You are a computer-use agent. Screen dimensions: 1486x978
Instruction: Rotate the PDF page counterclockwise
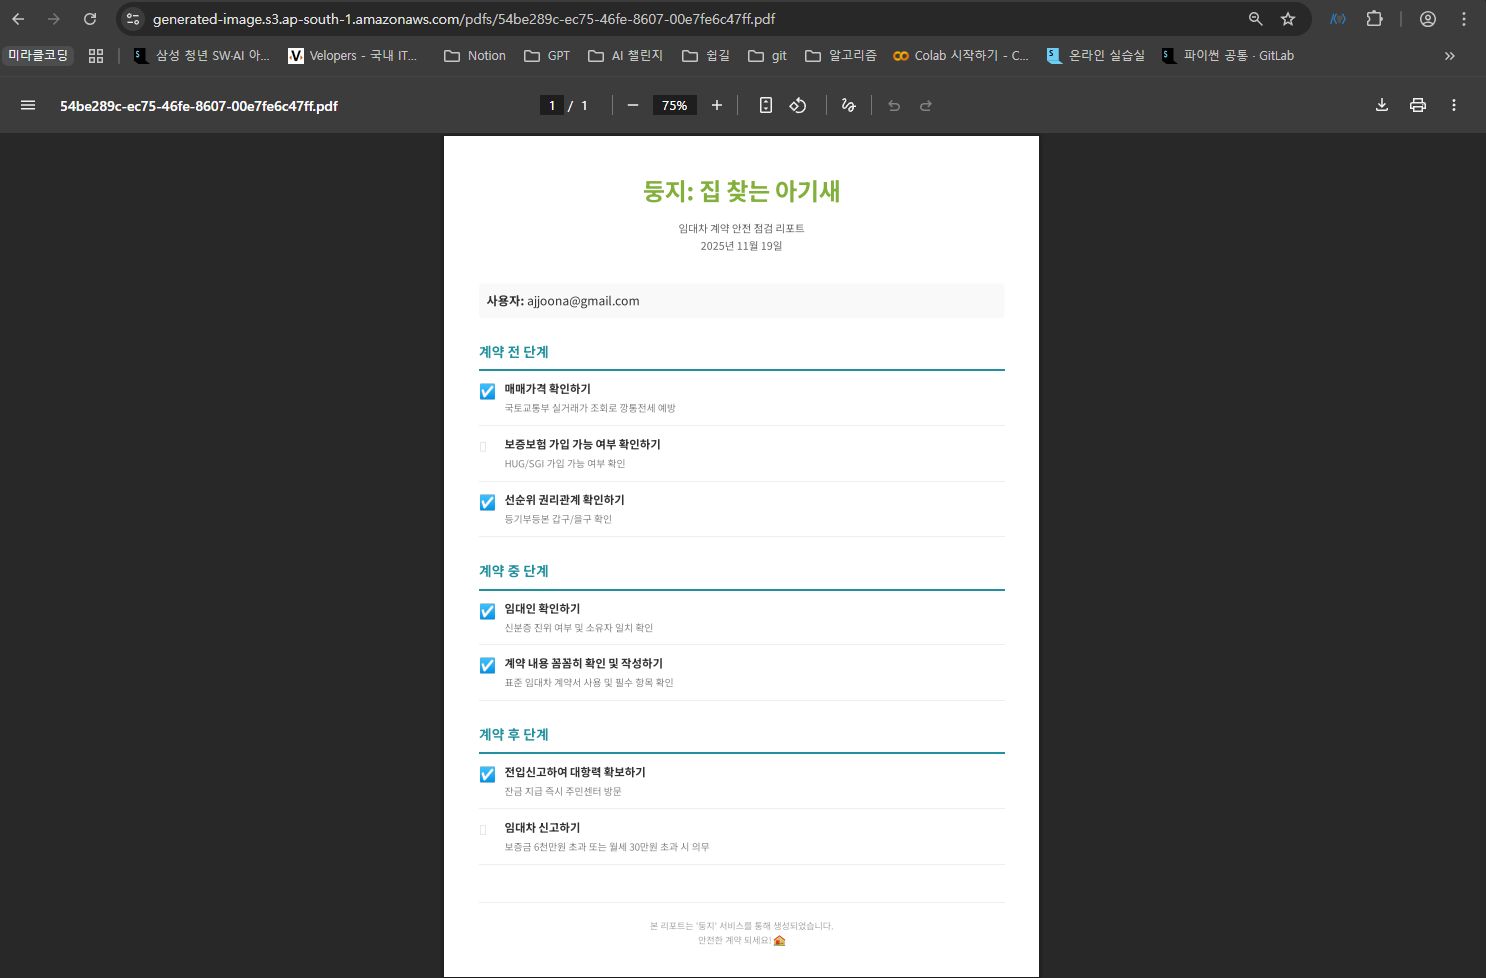(x=798, y=105)
